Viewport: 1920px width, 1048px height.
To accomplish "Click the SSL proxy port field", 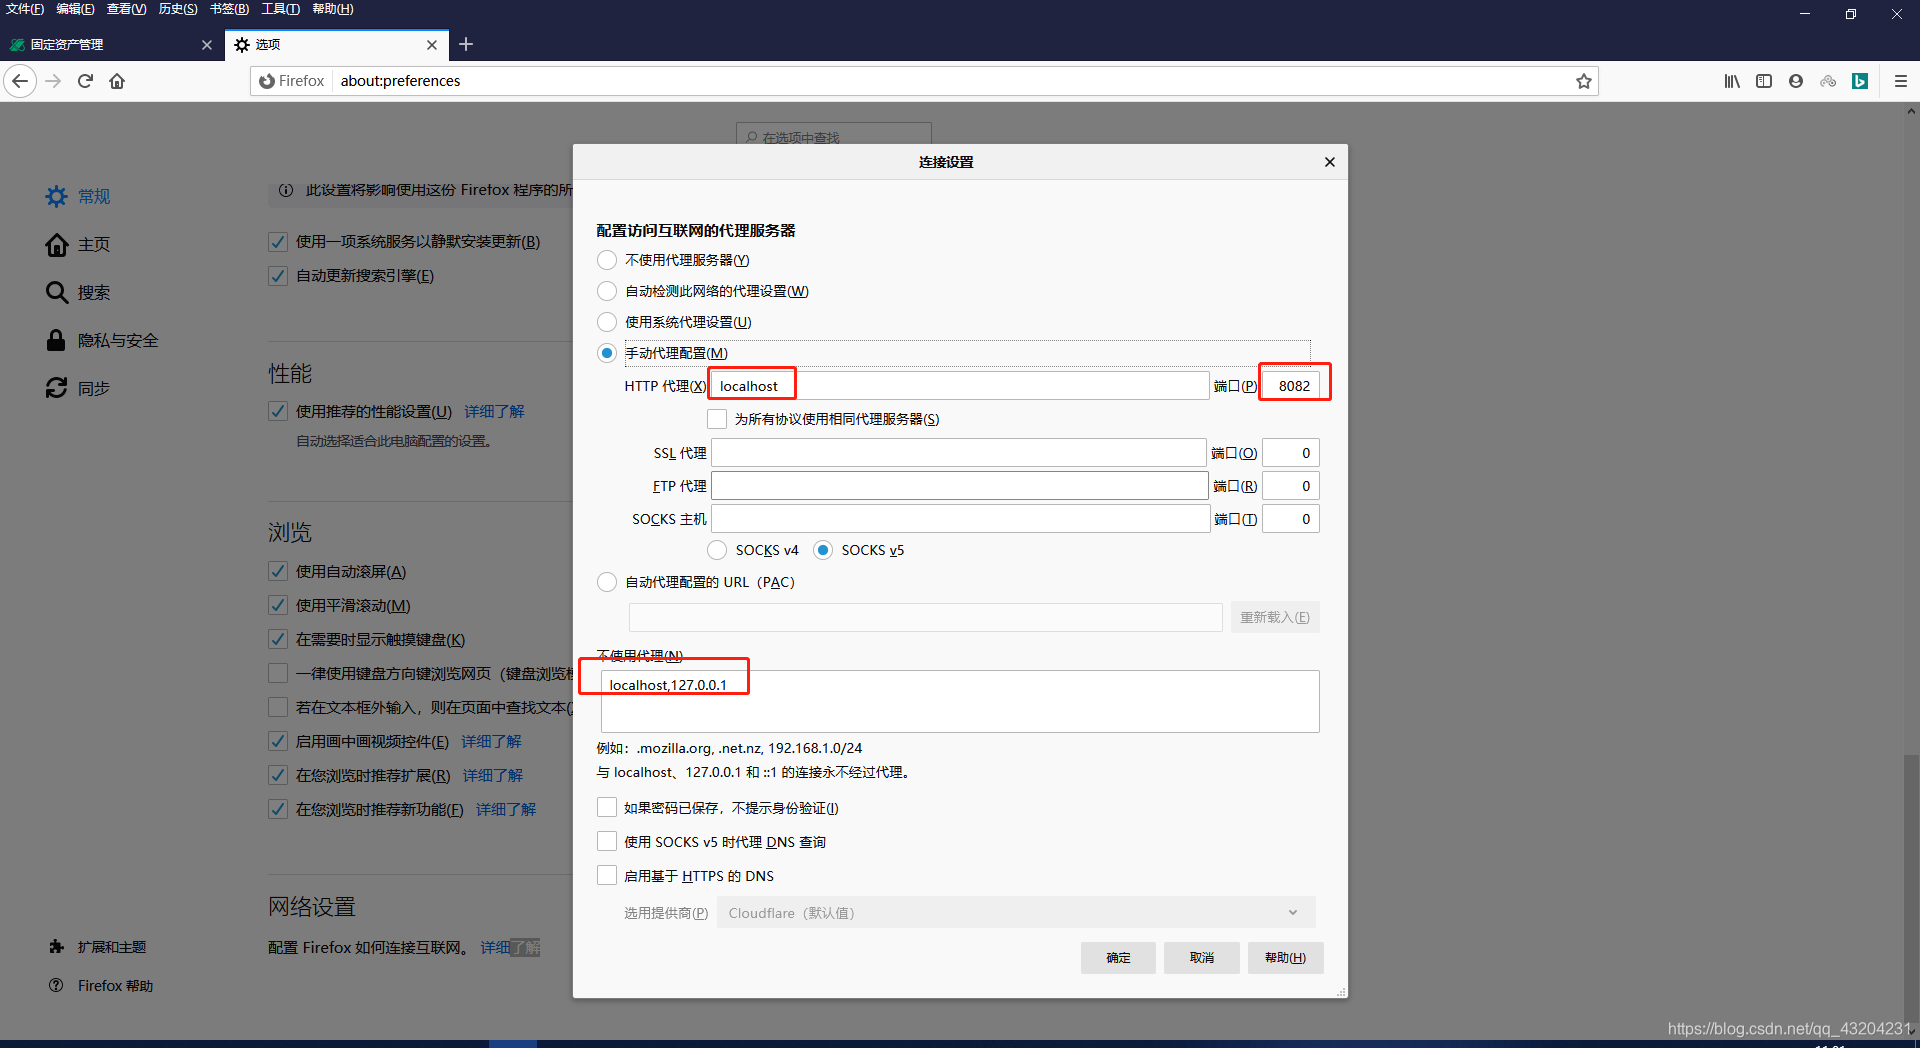I will 1291,453.
